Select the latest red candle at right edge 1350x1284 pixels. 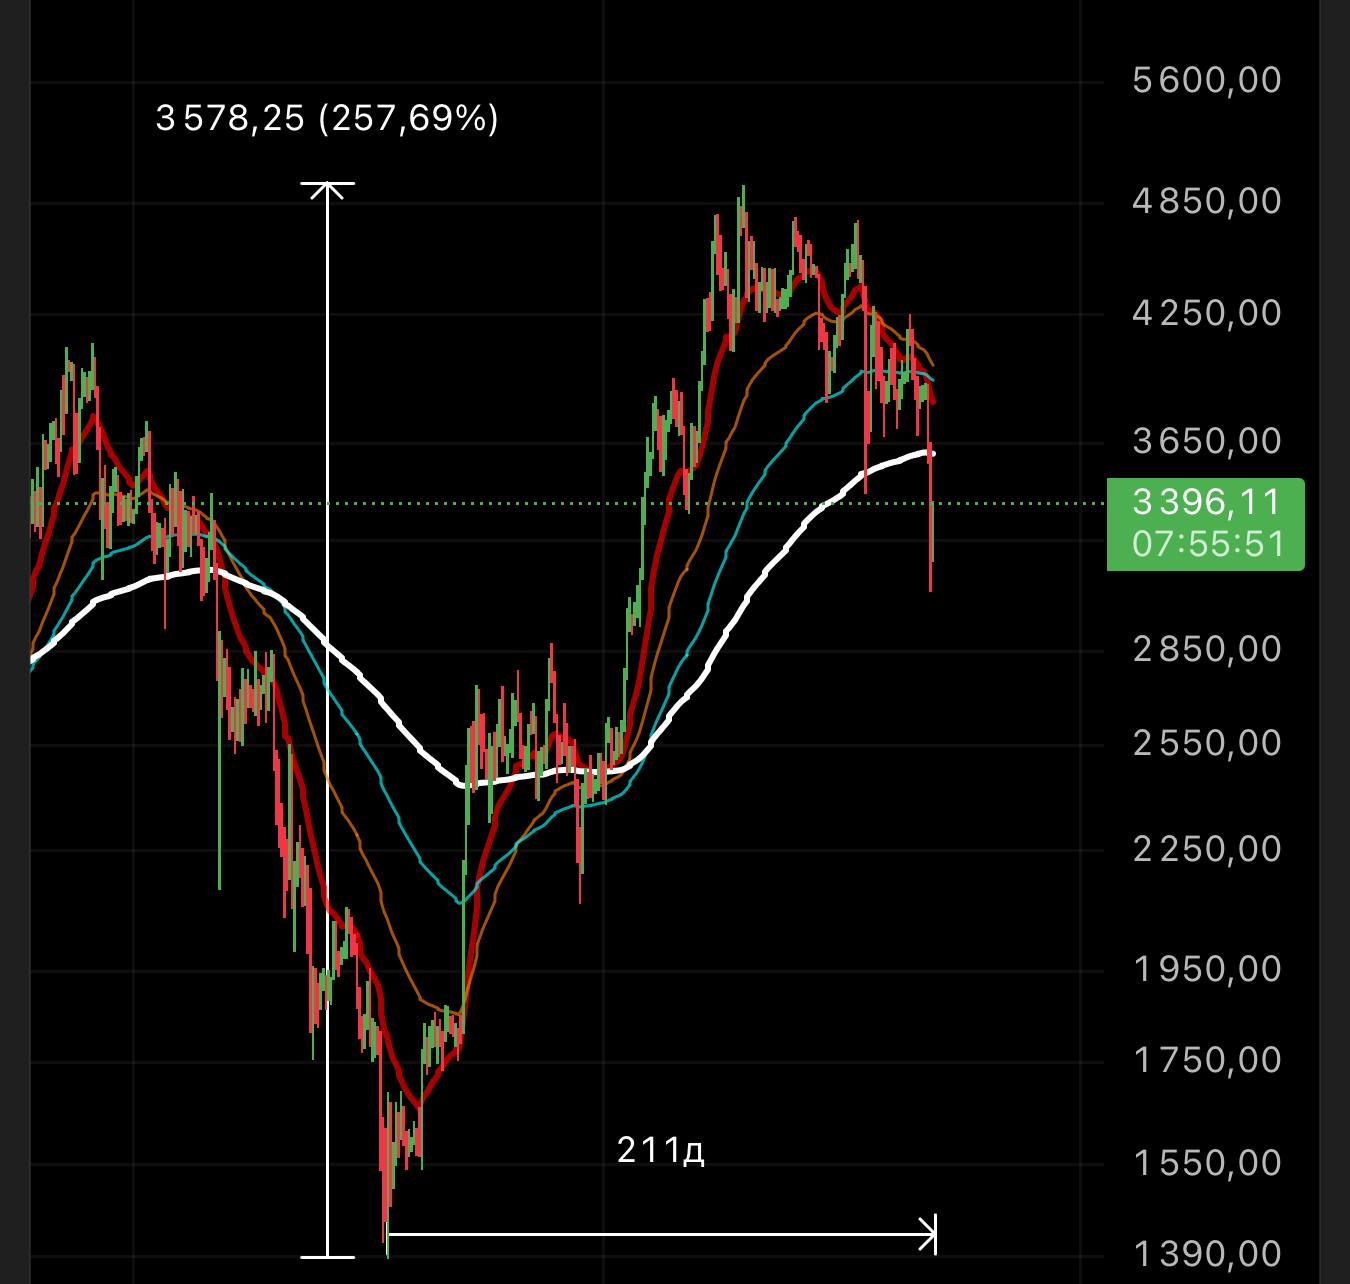pos(931,520)
